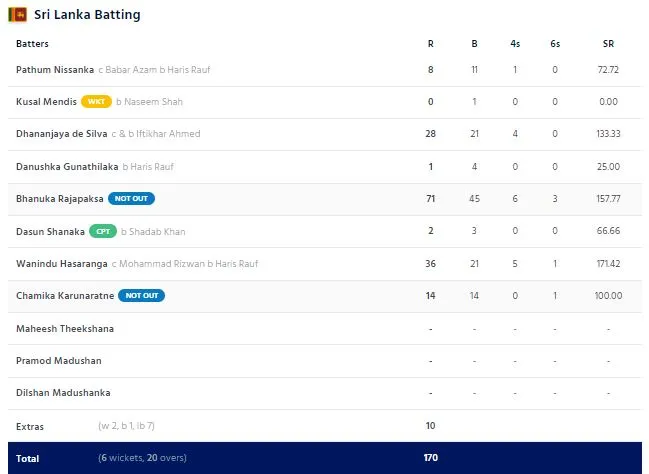Open Maheesh Theekshana's profile
Image resolution: width=649 pixels, height=474 pixels.
[x=65, y=328]
